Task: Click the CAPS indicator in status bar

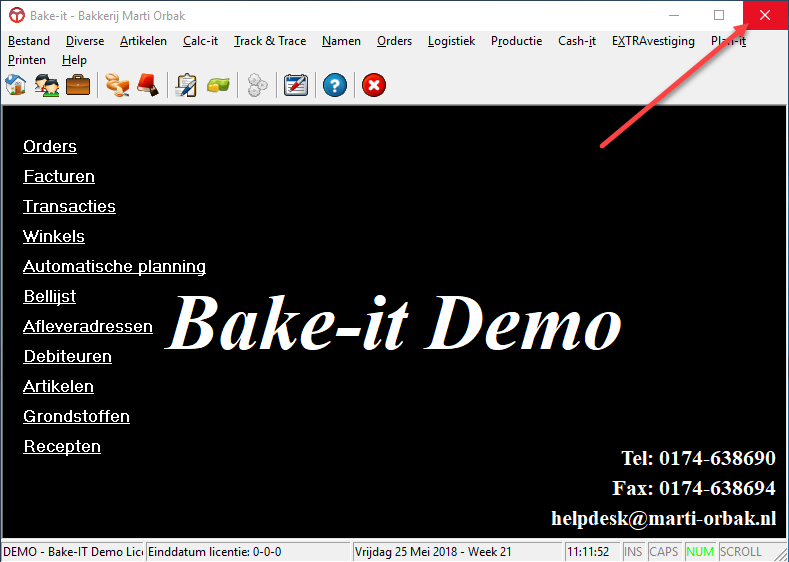Action: 664,552
